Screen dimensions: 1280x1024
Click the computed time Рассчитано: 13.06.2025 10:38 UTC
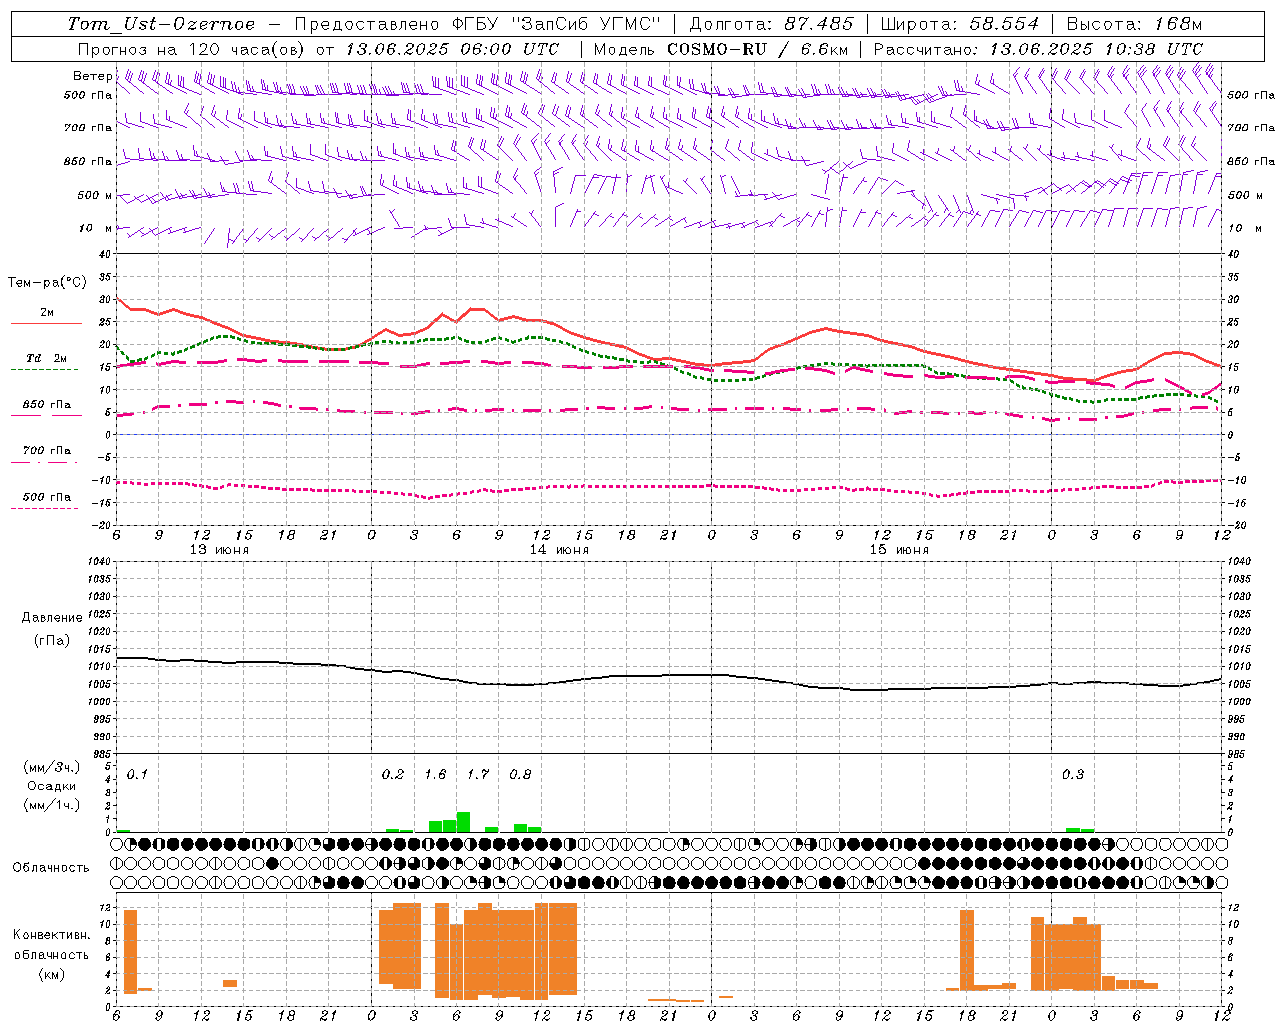(1038, 49)
